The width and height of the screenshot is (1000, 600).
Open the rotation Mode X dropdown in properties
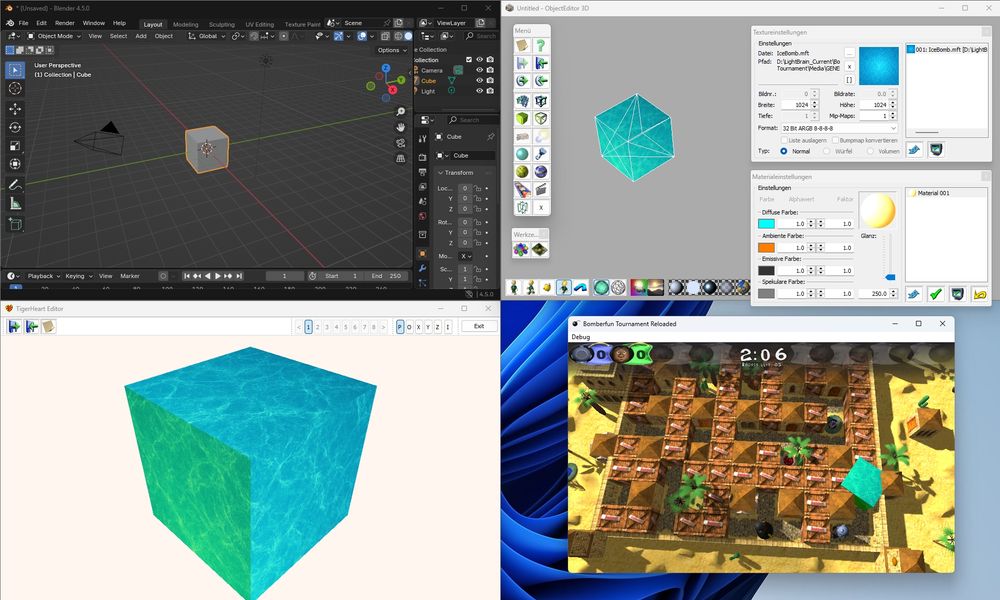click(x=466, y=256)
